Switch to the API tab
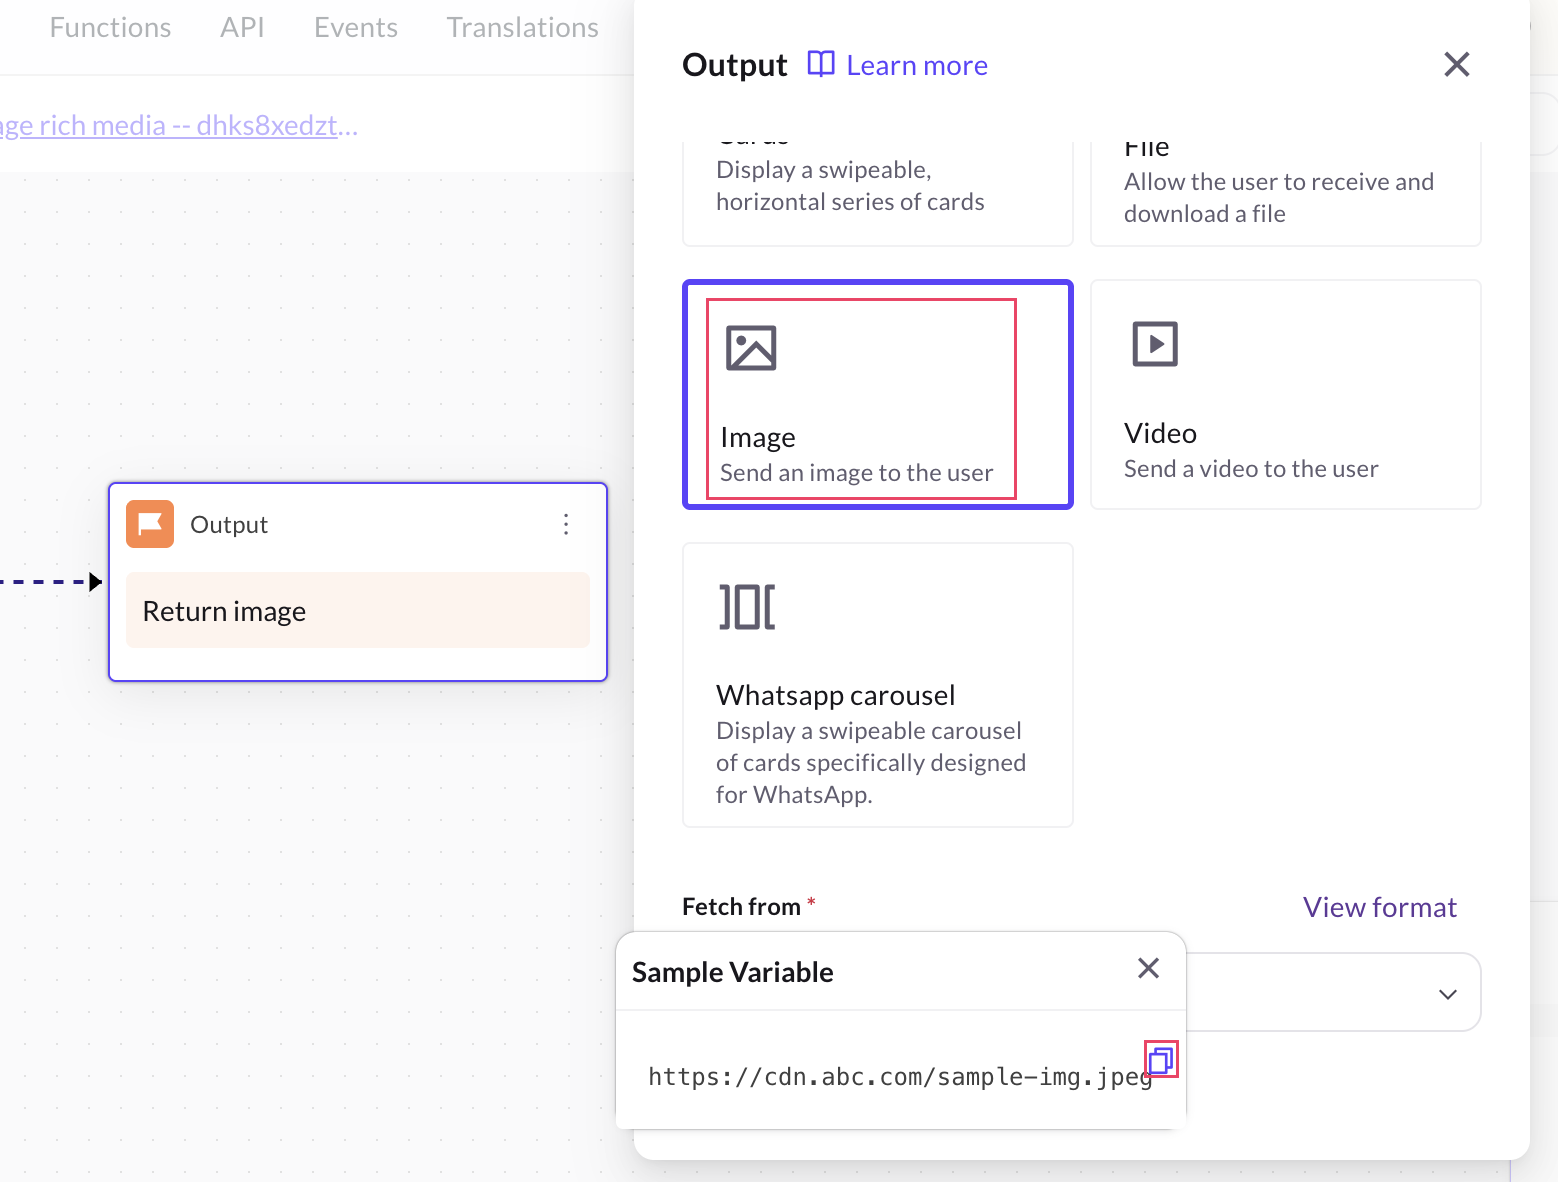The width and height of the screenshot is (1558, 1182). tap(242, 28)
